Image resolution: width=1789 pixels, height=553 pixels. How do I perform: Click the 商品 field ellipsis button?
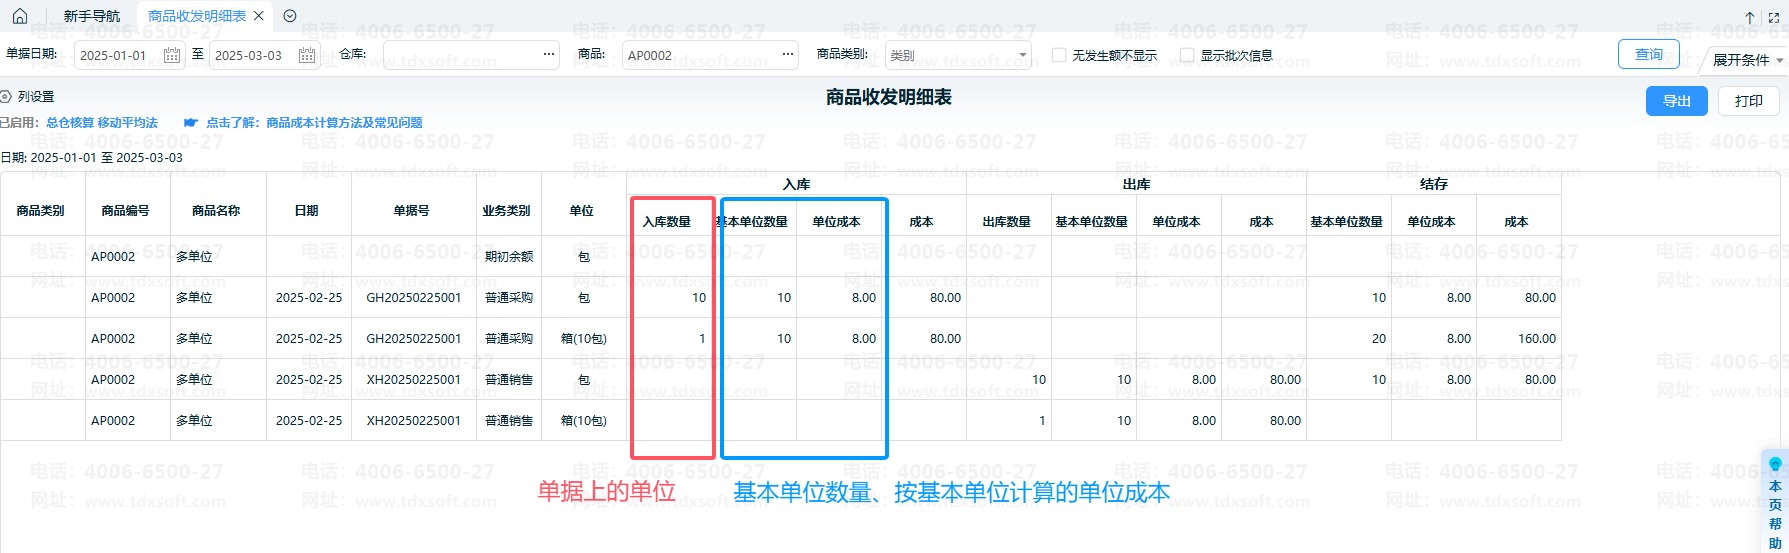click(x=788, y=55)
